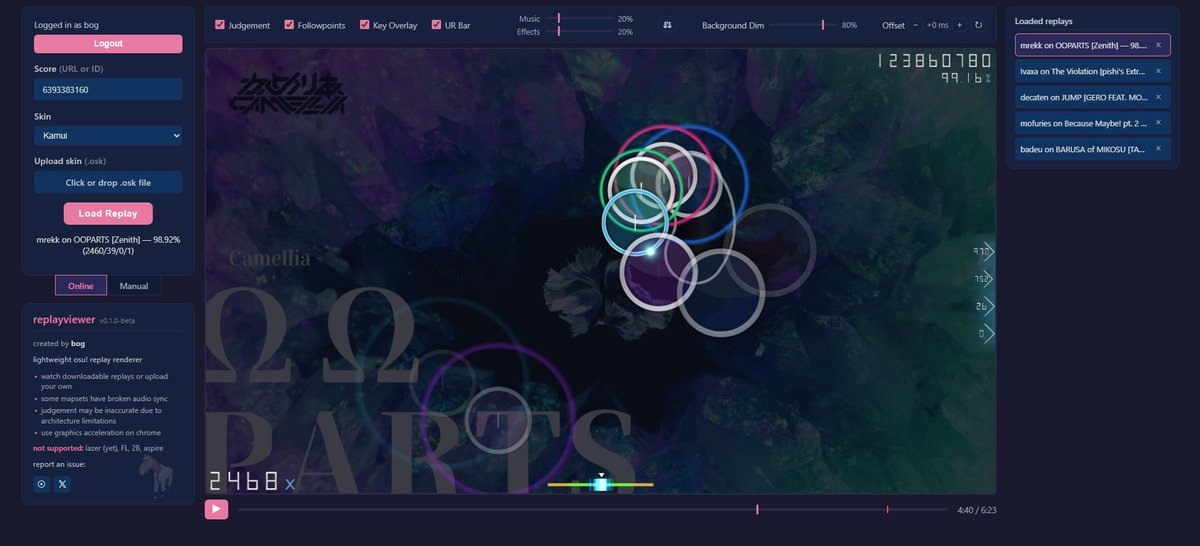Image resolution: width=1200 pixels, height=546 pixels.
Task: Jump to the second pink timeline marker
Action: [x=887, y=510]
